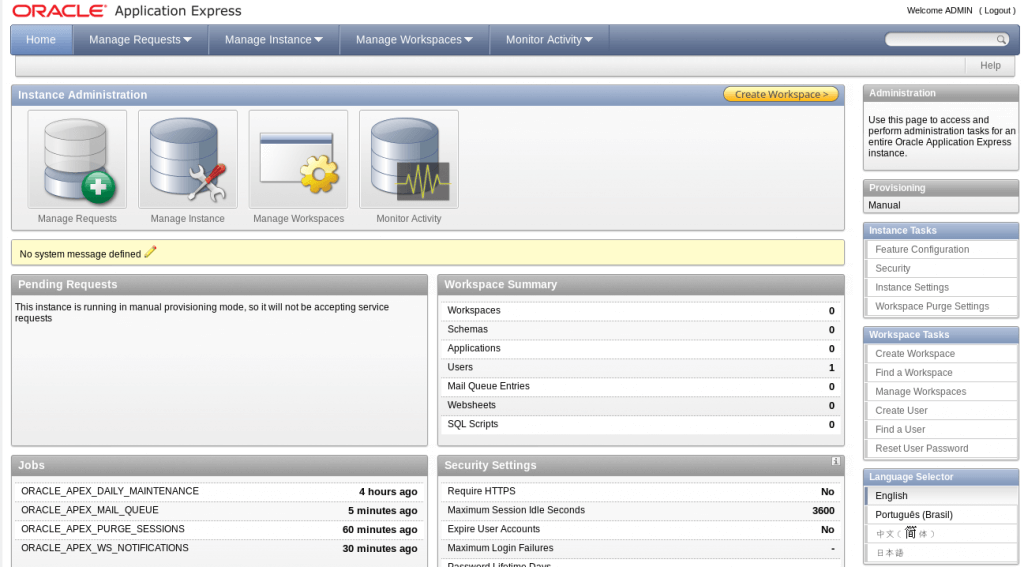Click the Workspaces summary row
Image resolution: width=1024 pixels, height=567 pixels.
(641, 310)
